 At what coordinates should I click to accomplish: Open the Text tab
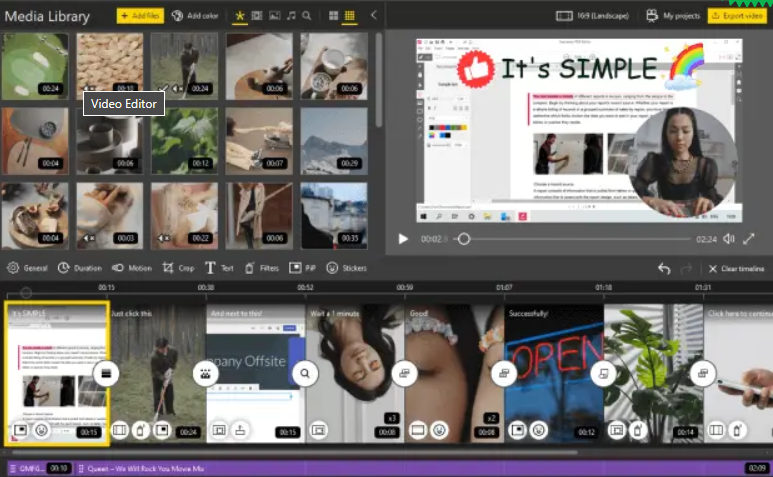tap(219, 268)
